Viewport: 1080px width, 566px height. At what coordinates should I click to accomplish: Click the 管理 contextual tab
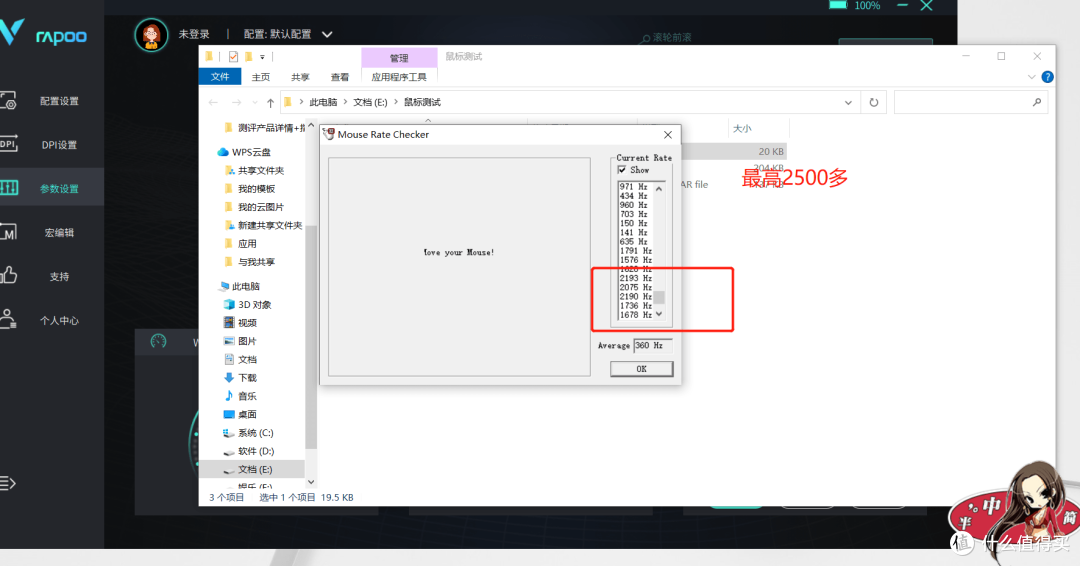[399, 58]
